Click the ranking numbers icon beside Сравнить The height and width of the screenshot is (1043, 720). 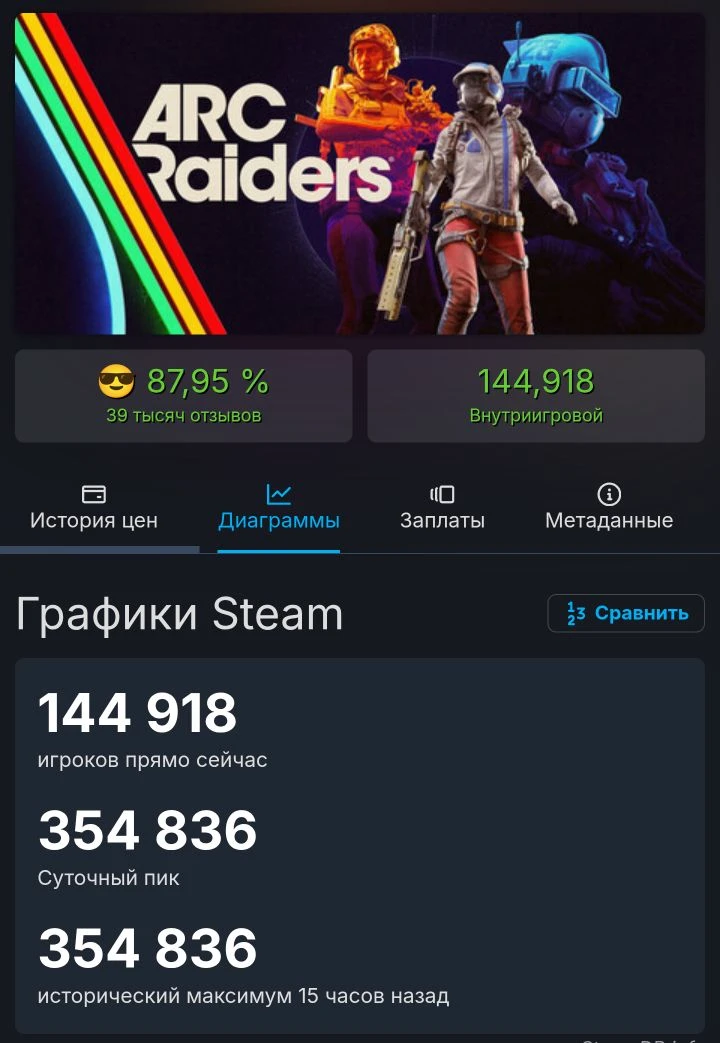coord(576,613)
